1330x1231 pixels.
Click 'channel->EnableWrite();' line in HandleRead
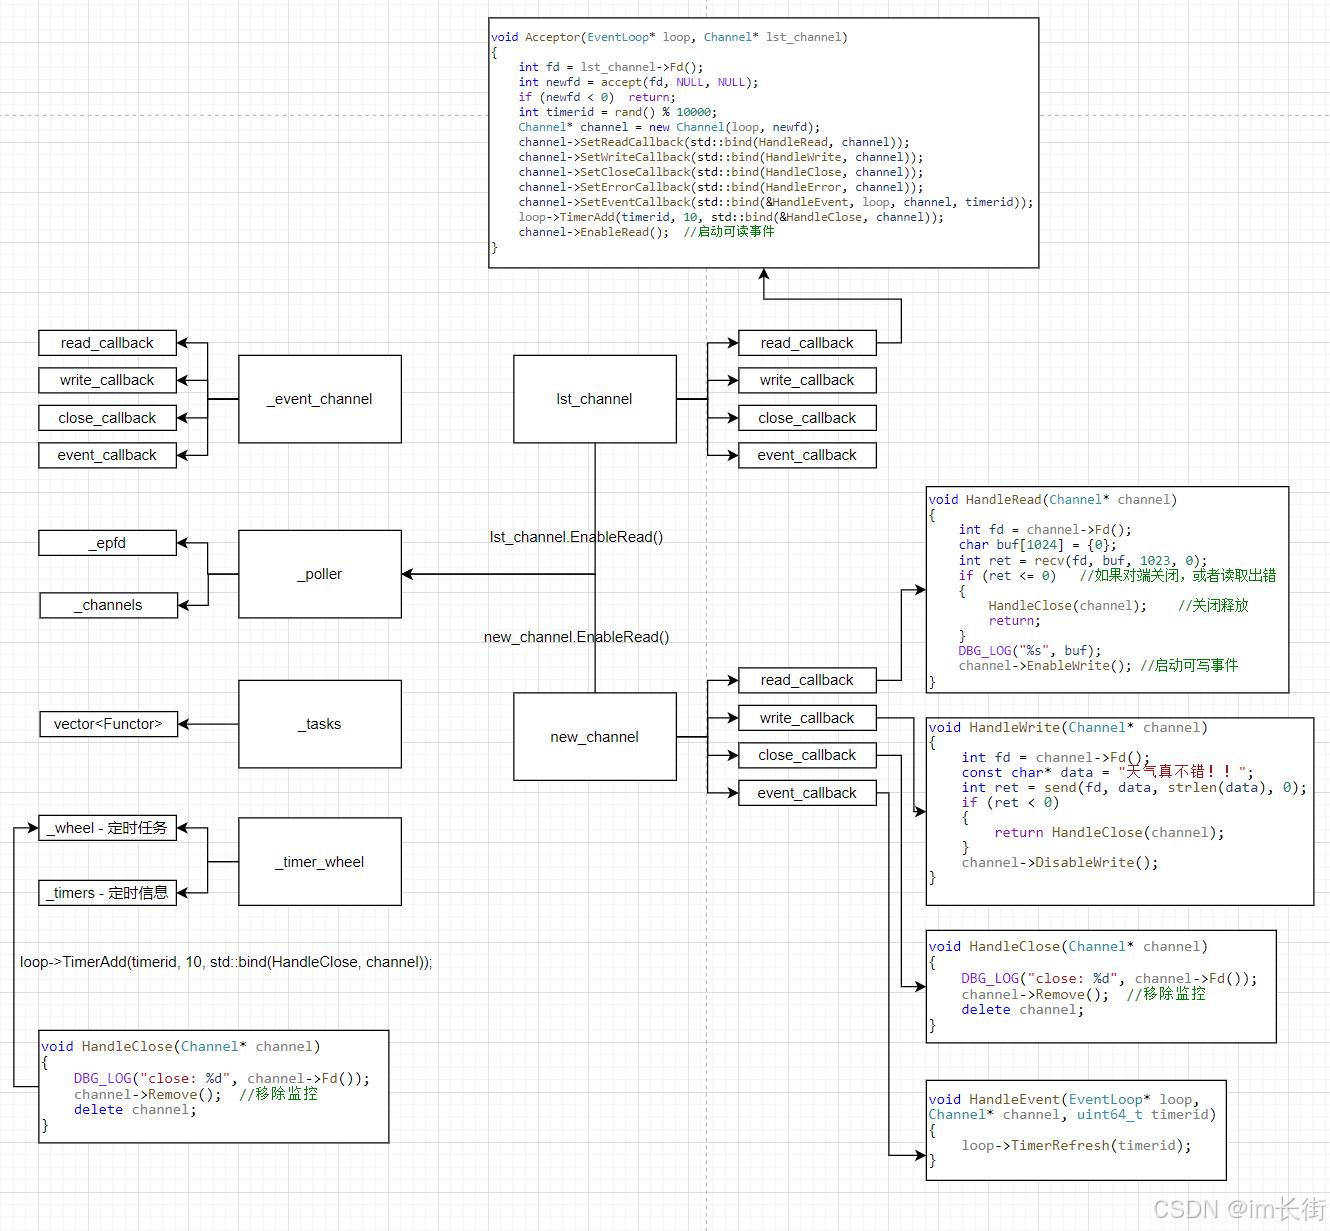point(1045,666)
